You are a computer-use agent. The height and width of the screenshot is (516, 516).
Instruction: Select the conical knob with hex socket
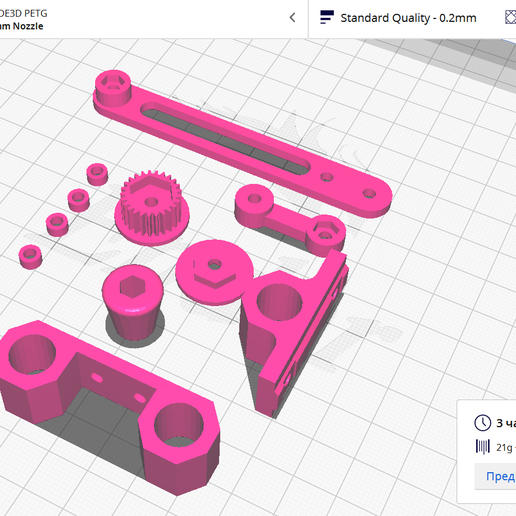pos(133,302)
